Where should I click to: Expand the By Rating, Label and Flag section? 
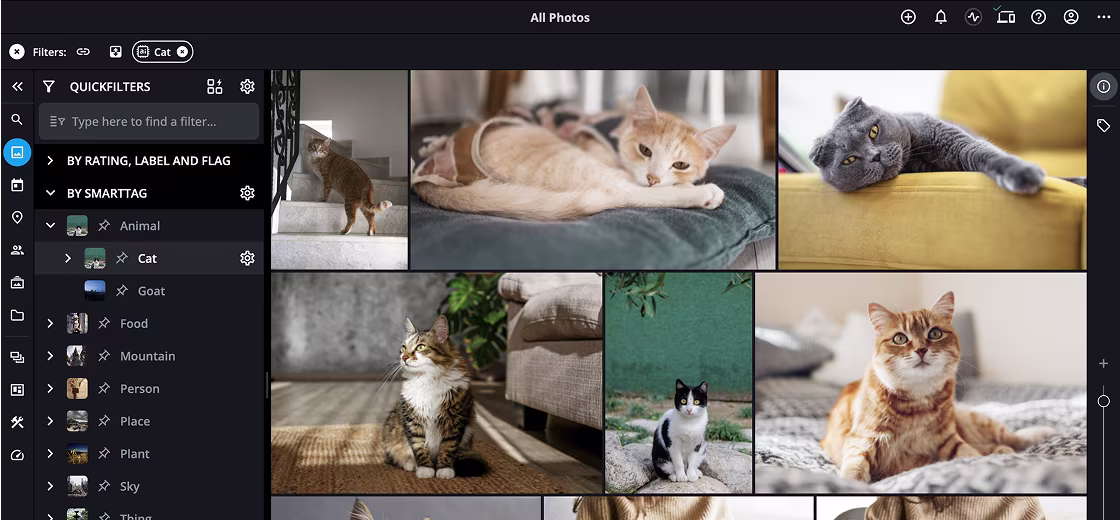[50, 161]
